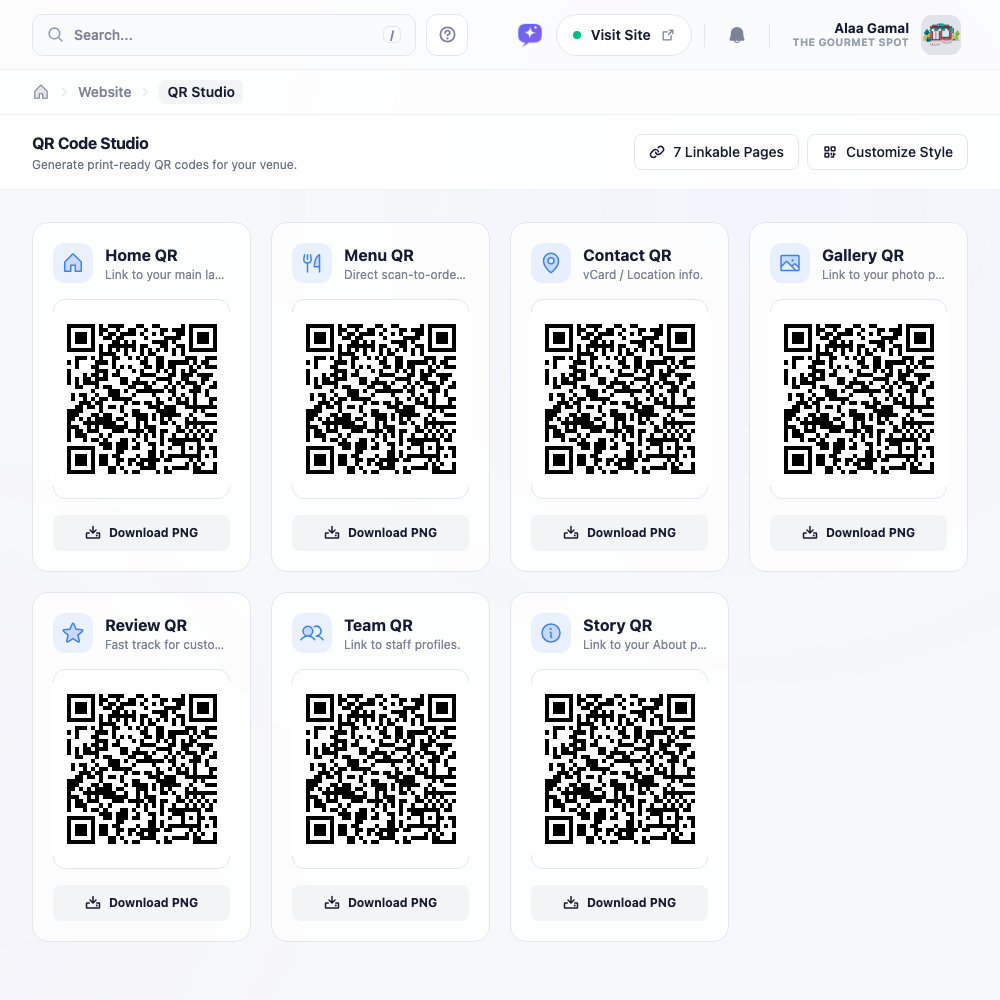Download PNG for Gallery QR

[x=858, y=533]
